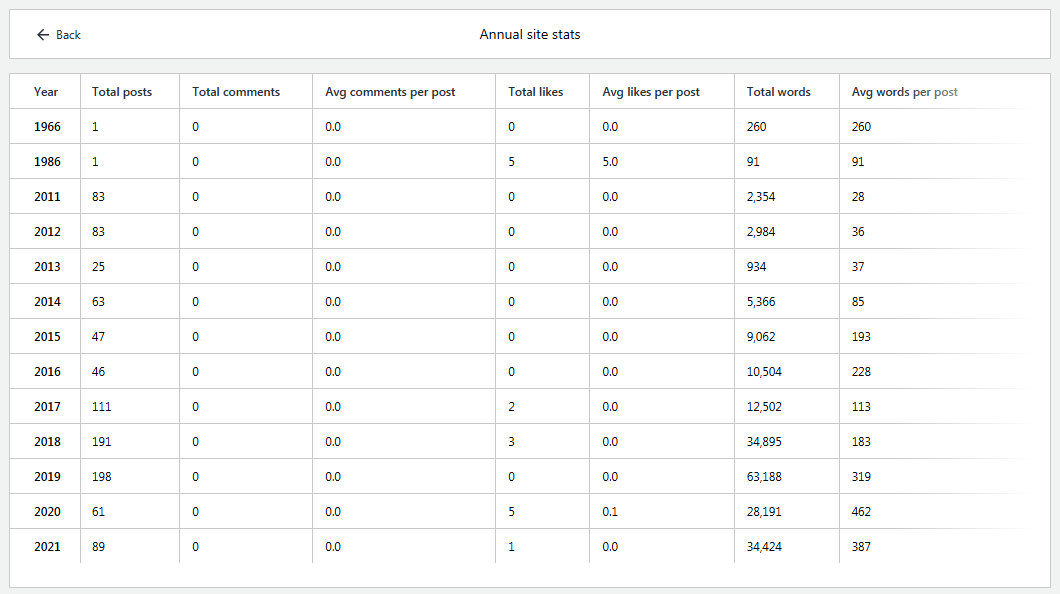
Task: Select the Total posts column header
Action: tap(122, 92)
